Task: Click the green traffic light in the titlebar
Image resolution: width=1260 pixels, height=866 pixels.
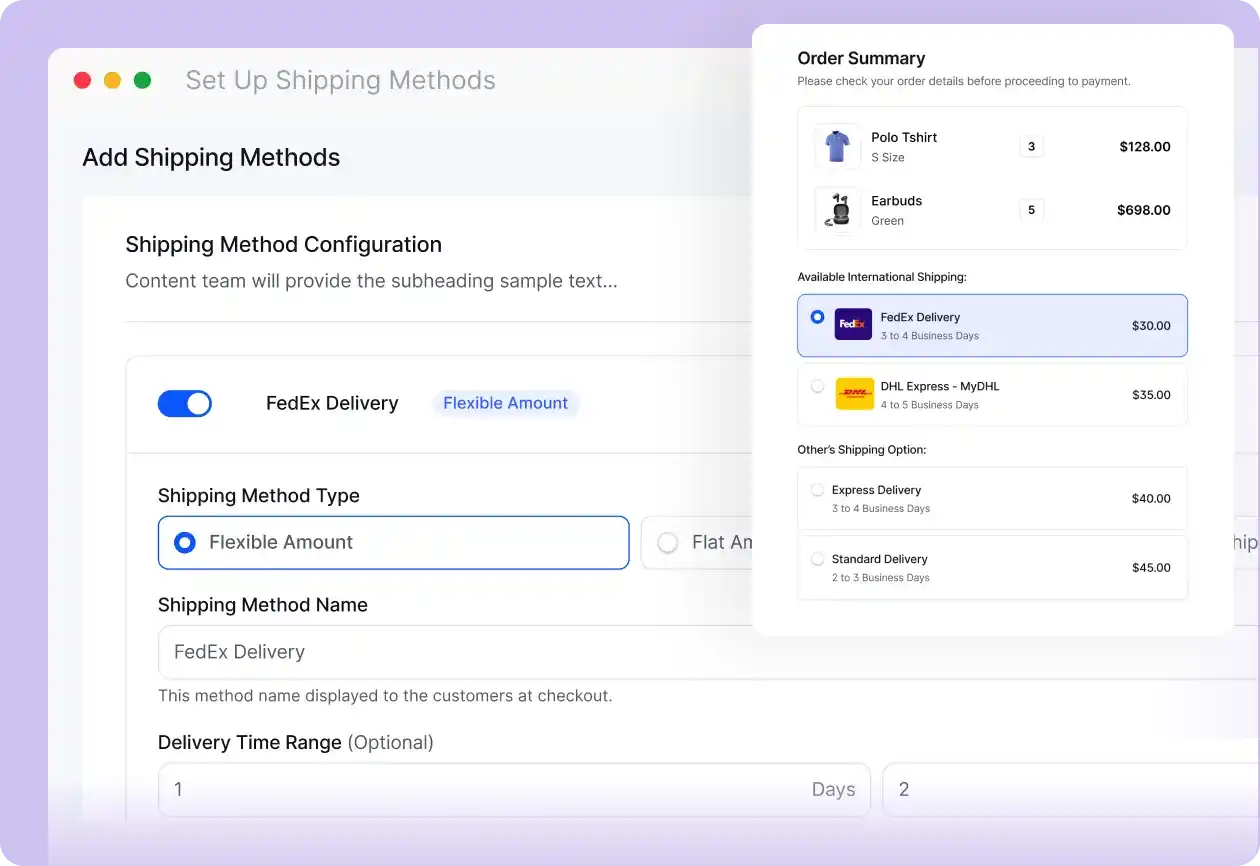Action: coord(143,80)
